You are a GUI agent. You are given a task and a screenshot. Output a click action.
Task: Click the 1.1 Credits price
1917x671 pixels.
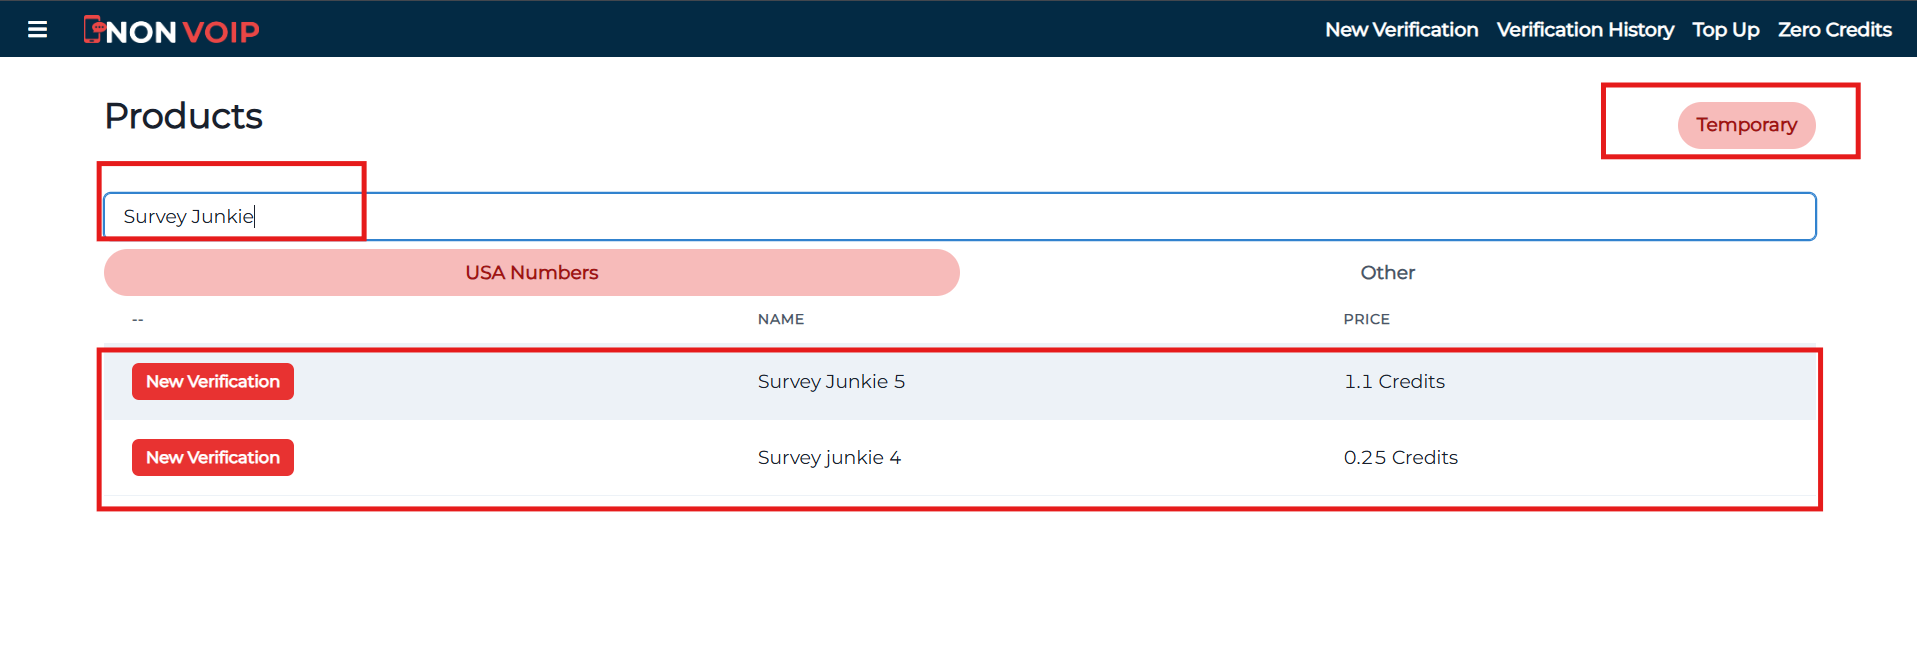tap(1394, 381)
